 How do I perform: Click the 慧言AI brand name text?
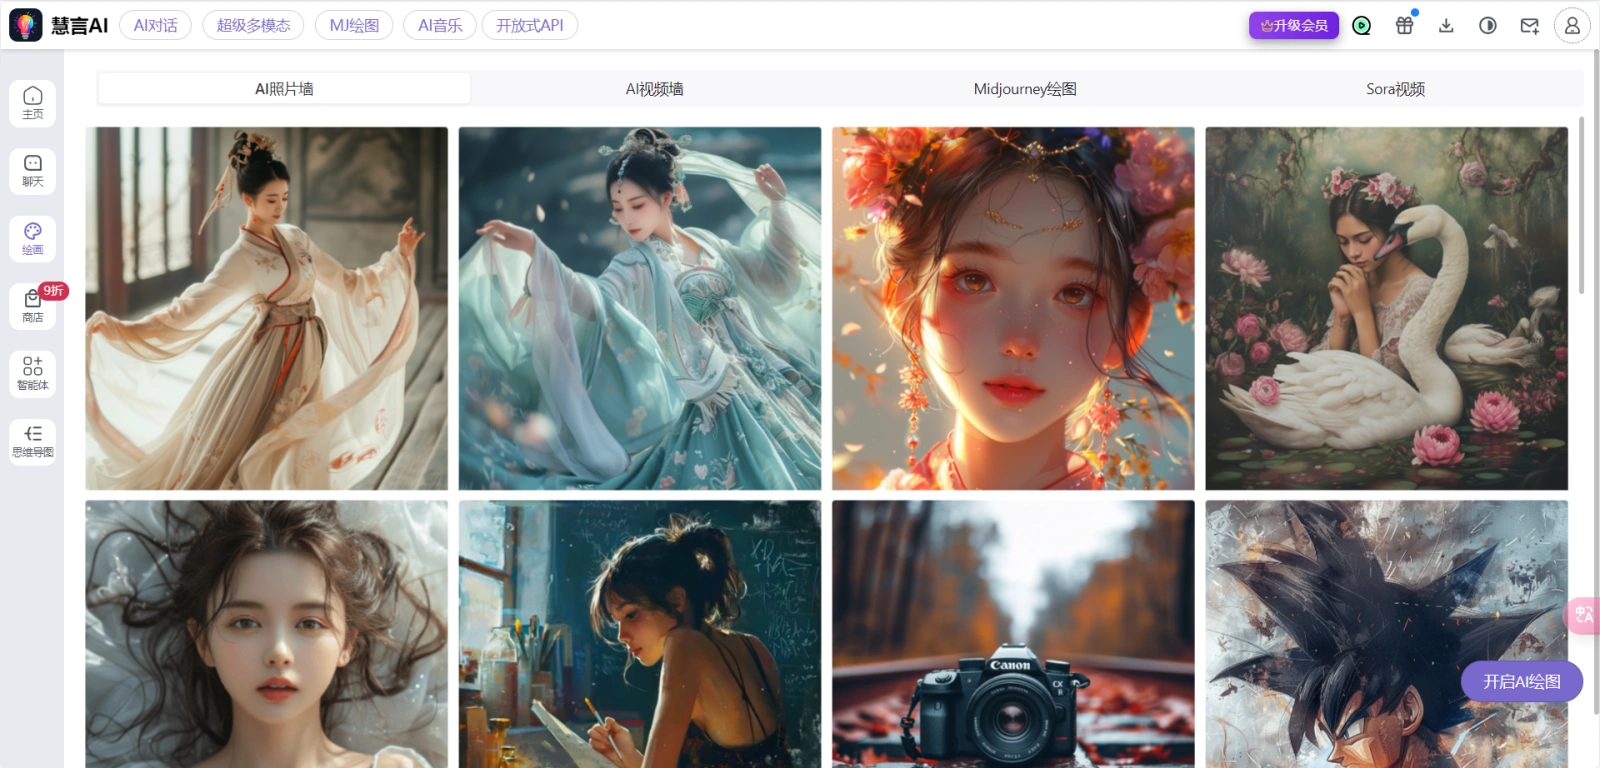[79, 26]
